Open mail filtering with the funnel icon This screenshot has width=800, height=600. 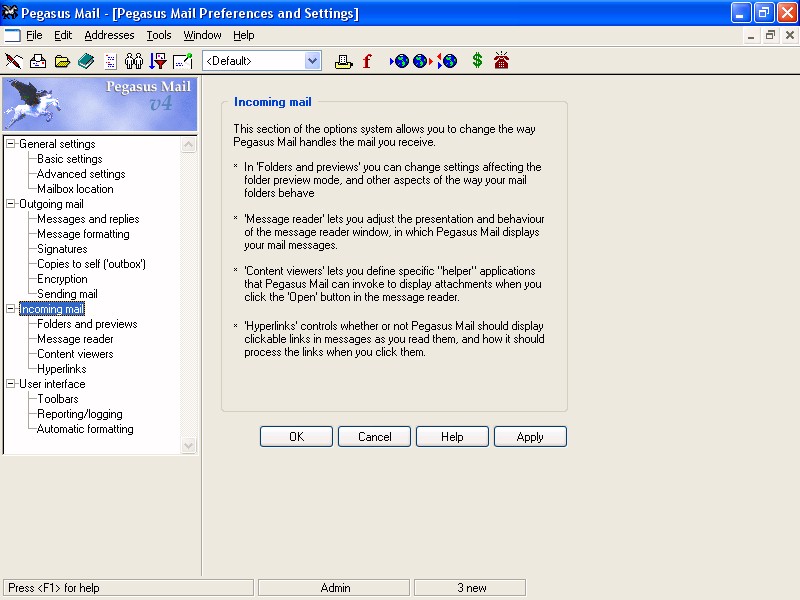tap(158, 61)
